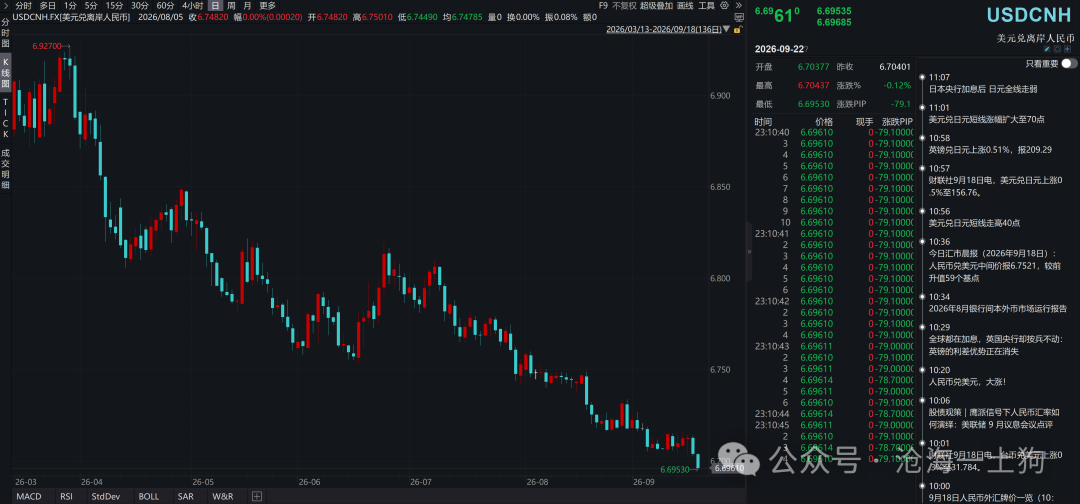Show the BOLL indicator
1080x504 pixels.
click(148, 496)
